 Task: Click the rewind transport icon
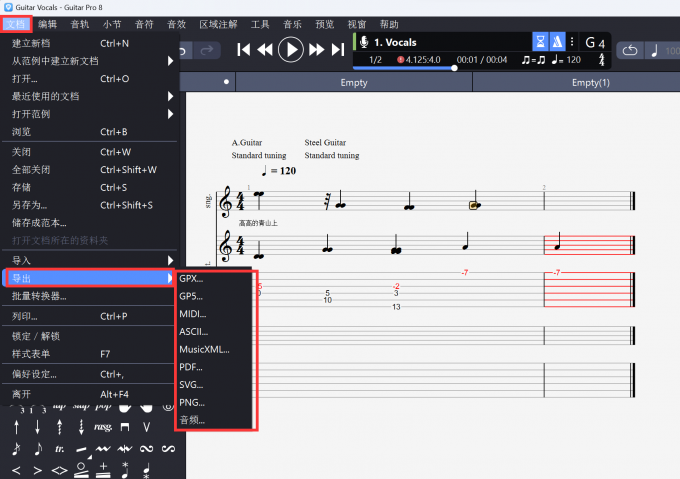[265, 49]
